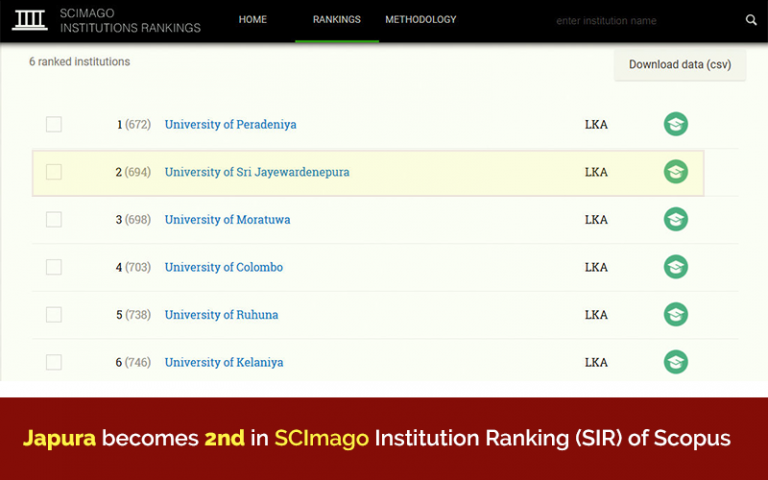Click University of Peradeniya's green graduation cap icon

[x=676, y=125]
